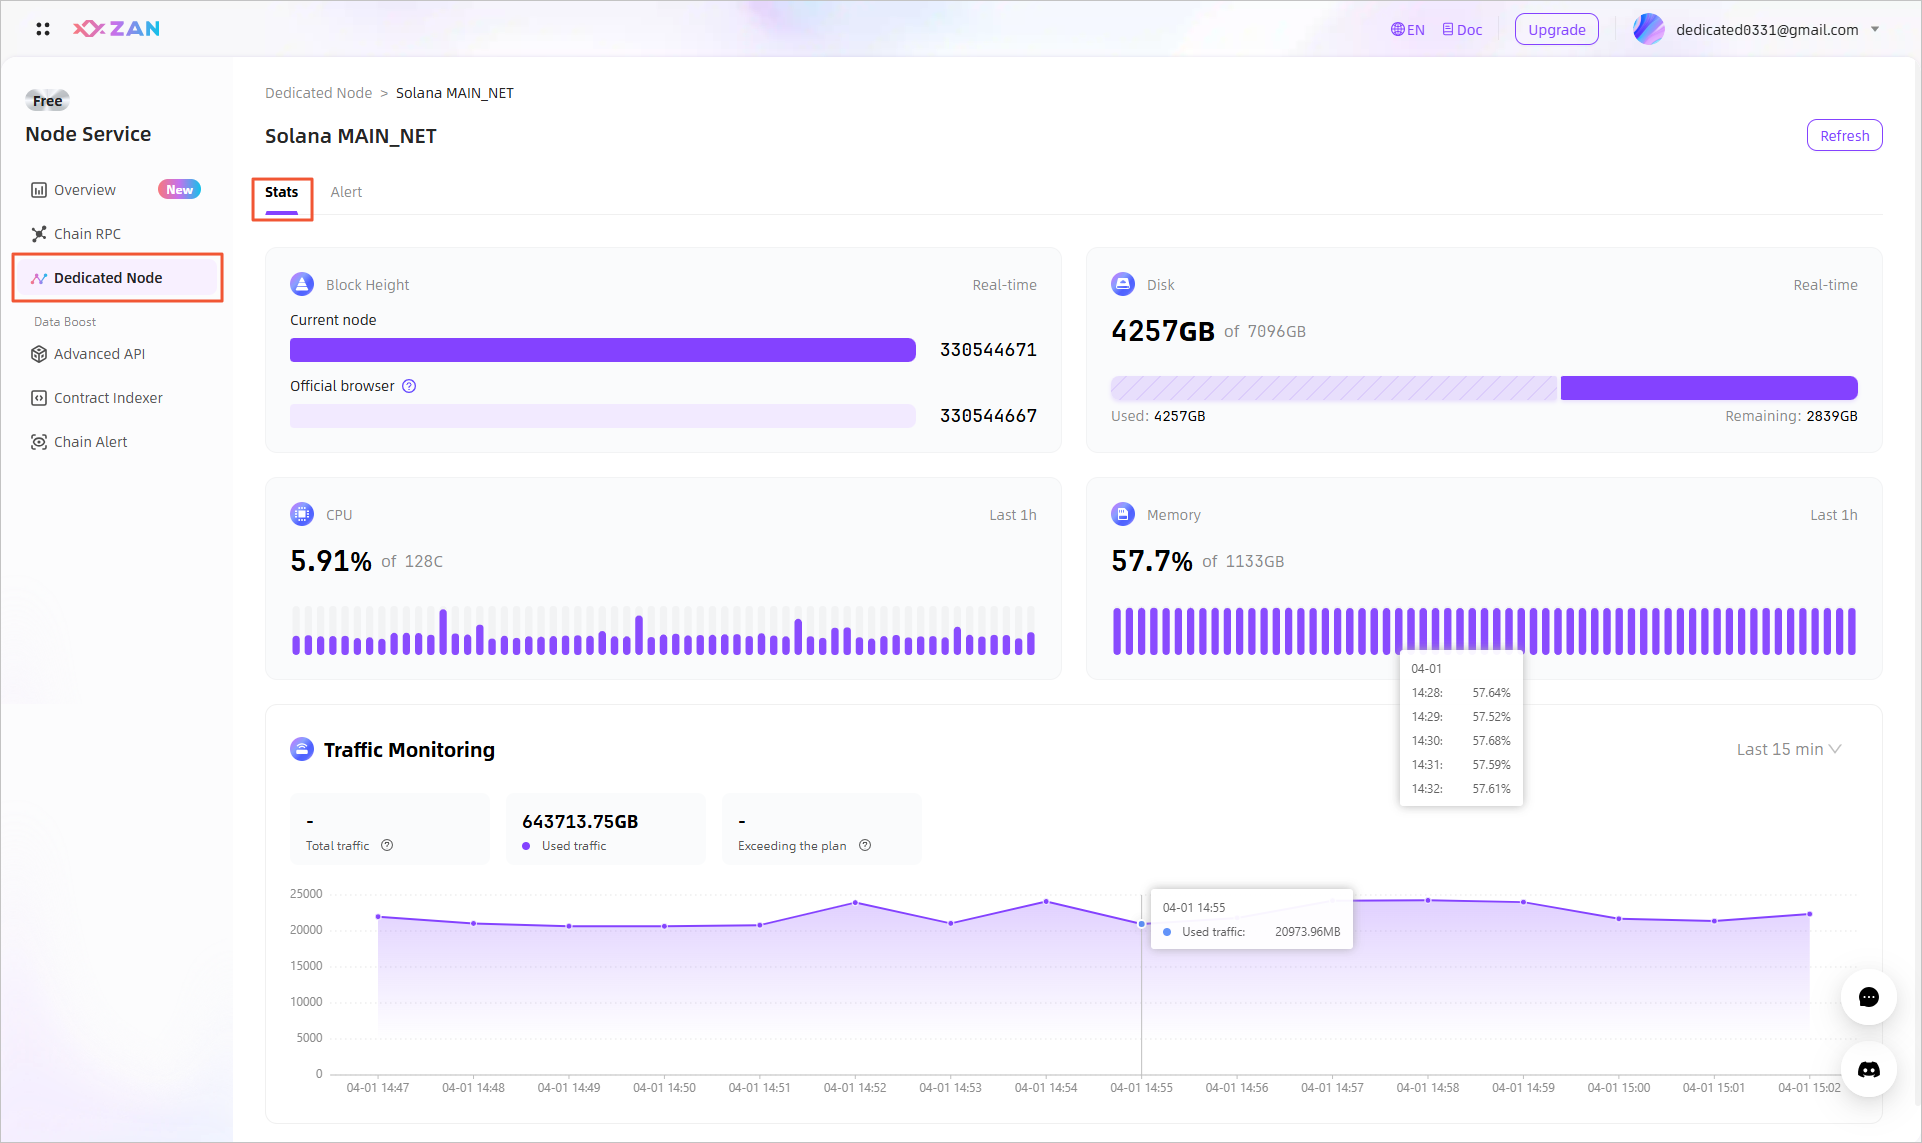The height and width of the screenshot is (1143, 1922).
Task: Click the ZAN logo
Action: click(117, 29)
